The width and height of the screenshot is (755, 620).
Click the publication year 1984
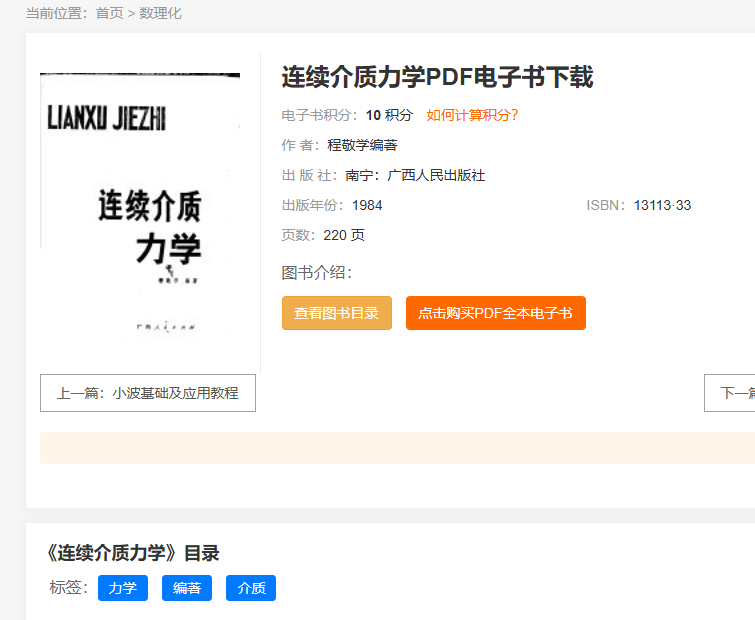[367, 205]
